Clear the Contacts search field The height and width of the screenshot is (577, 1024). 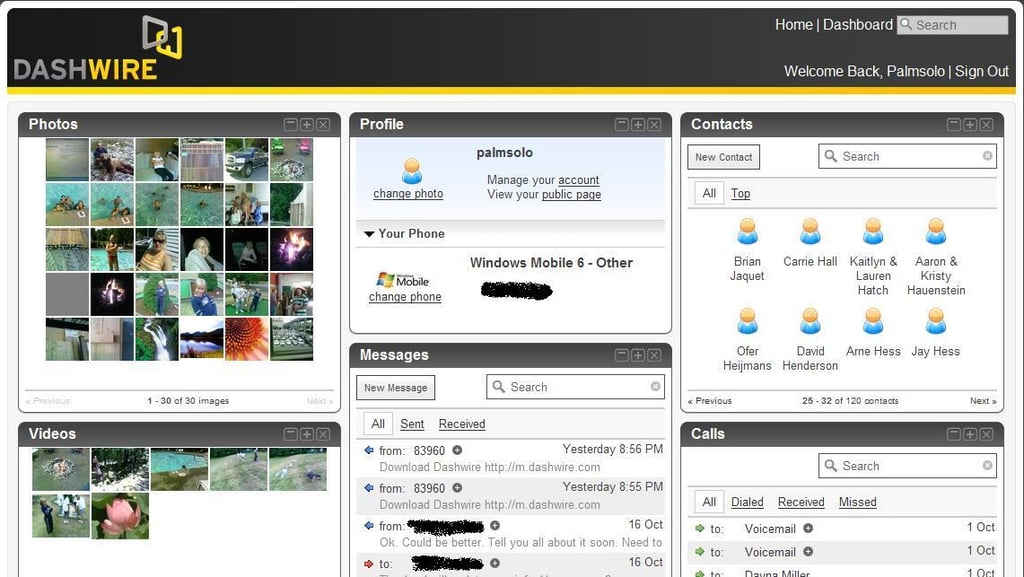coord(987,156)
